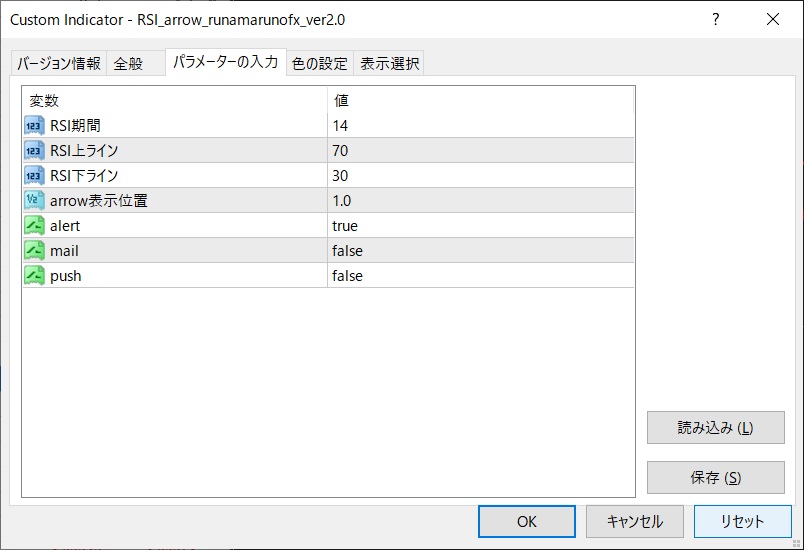This screenshot has height=550, width=804.
Task: Go to the 色の設定 tab
Action: [x=319, y=64]
